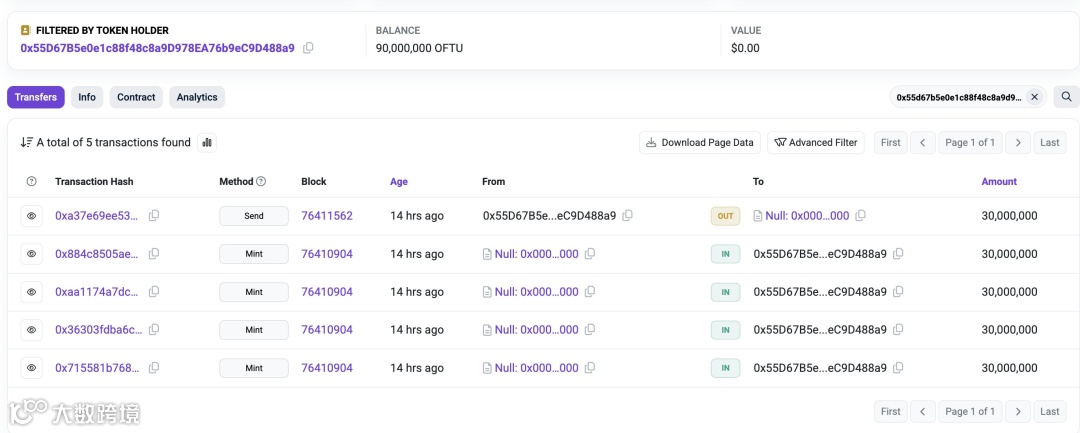Click the OUT direction badge
1080x433 pixels.
click(725, 215)
